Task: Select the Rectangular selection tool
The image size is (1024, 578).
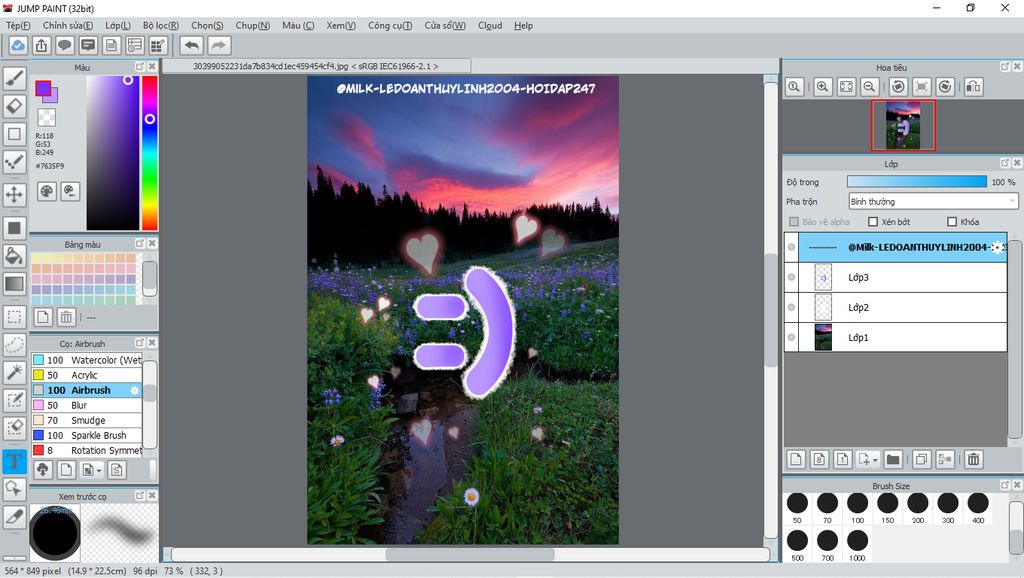Action: coord(14,317)
